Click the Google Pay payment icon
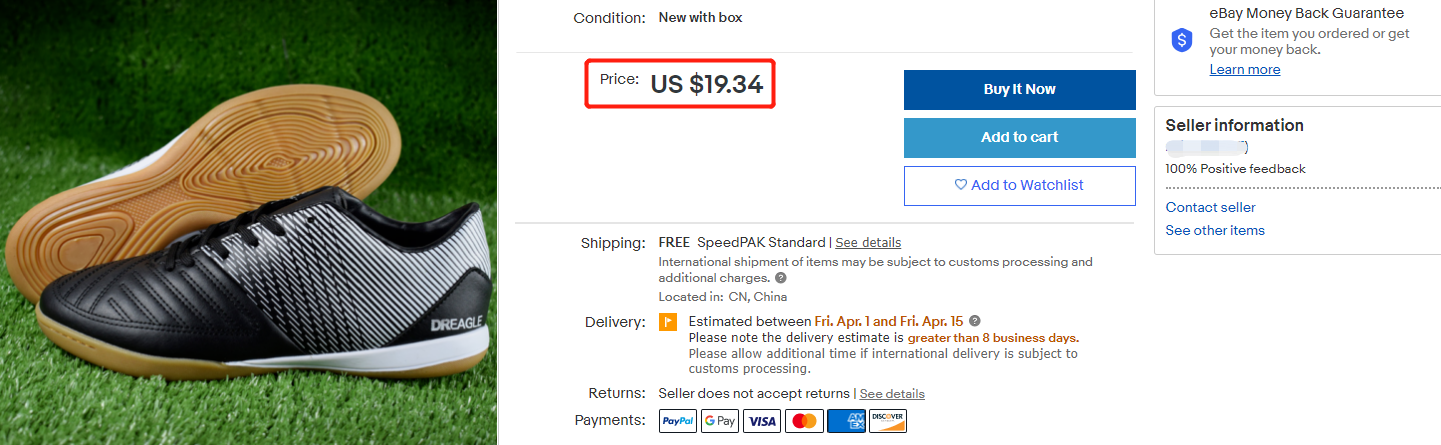 click(x=720, y=421)
